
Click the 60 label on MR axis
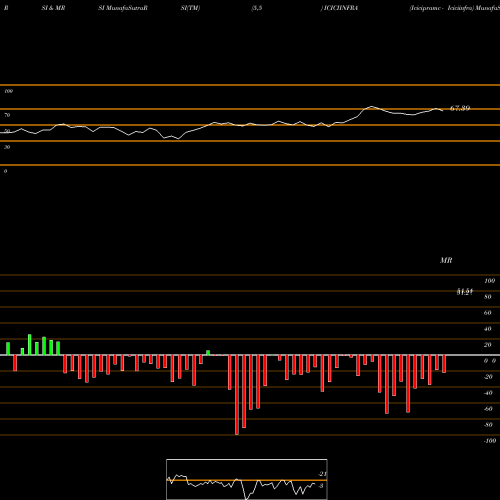coord(487,313)
